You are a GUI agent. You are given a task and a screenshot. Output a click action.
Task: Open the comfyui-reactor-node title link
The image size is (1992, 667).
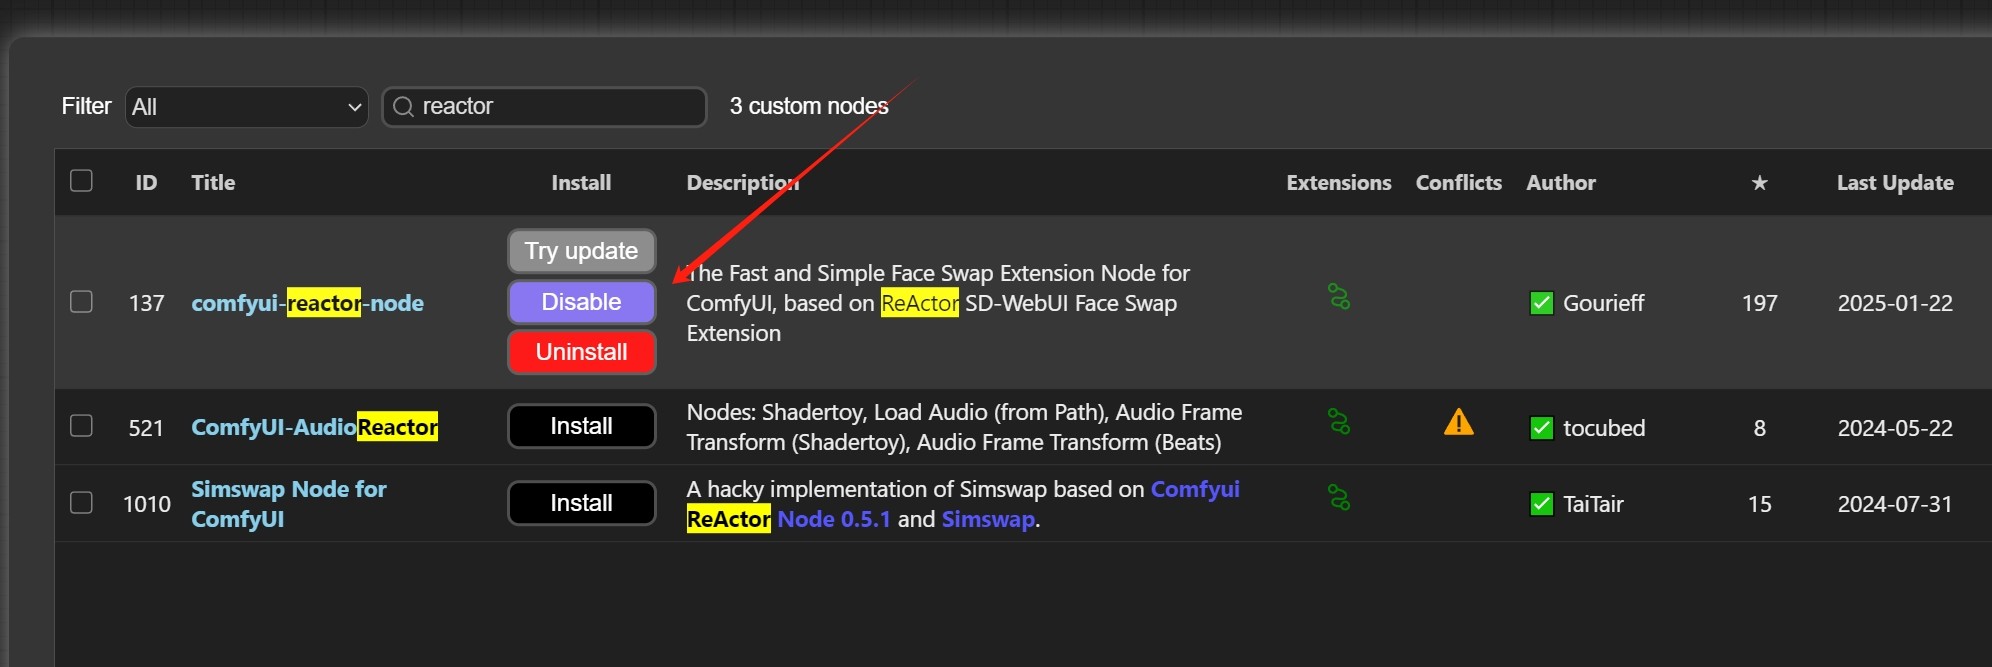[x=307, y=303]
